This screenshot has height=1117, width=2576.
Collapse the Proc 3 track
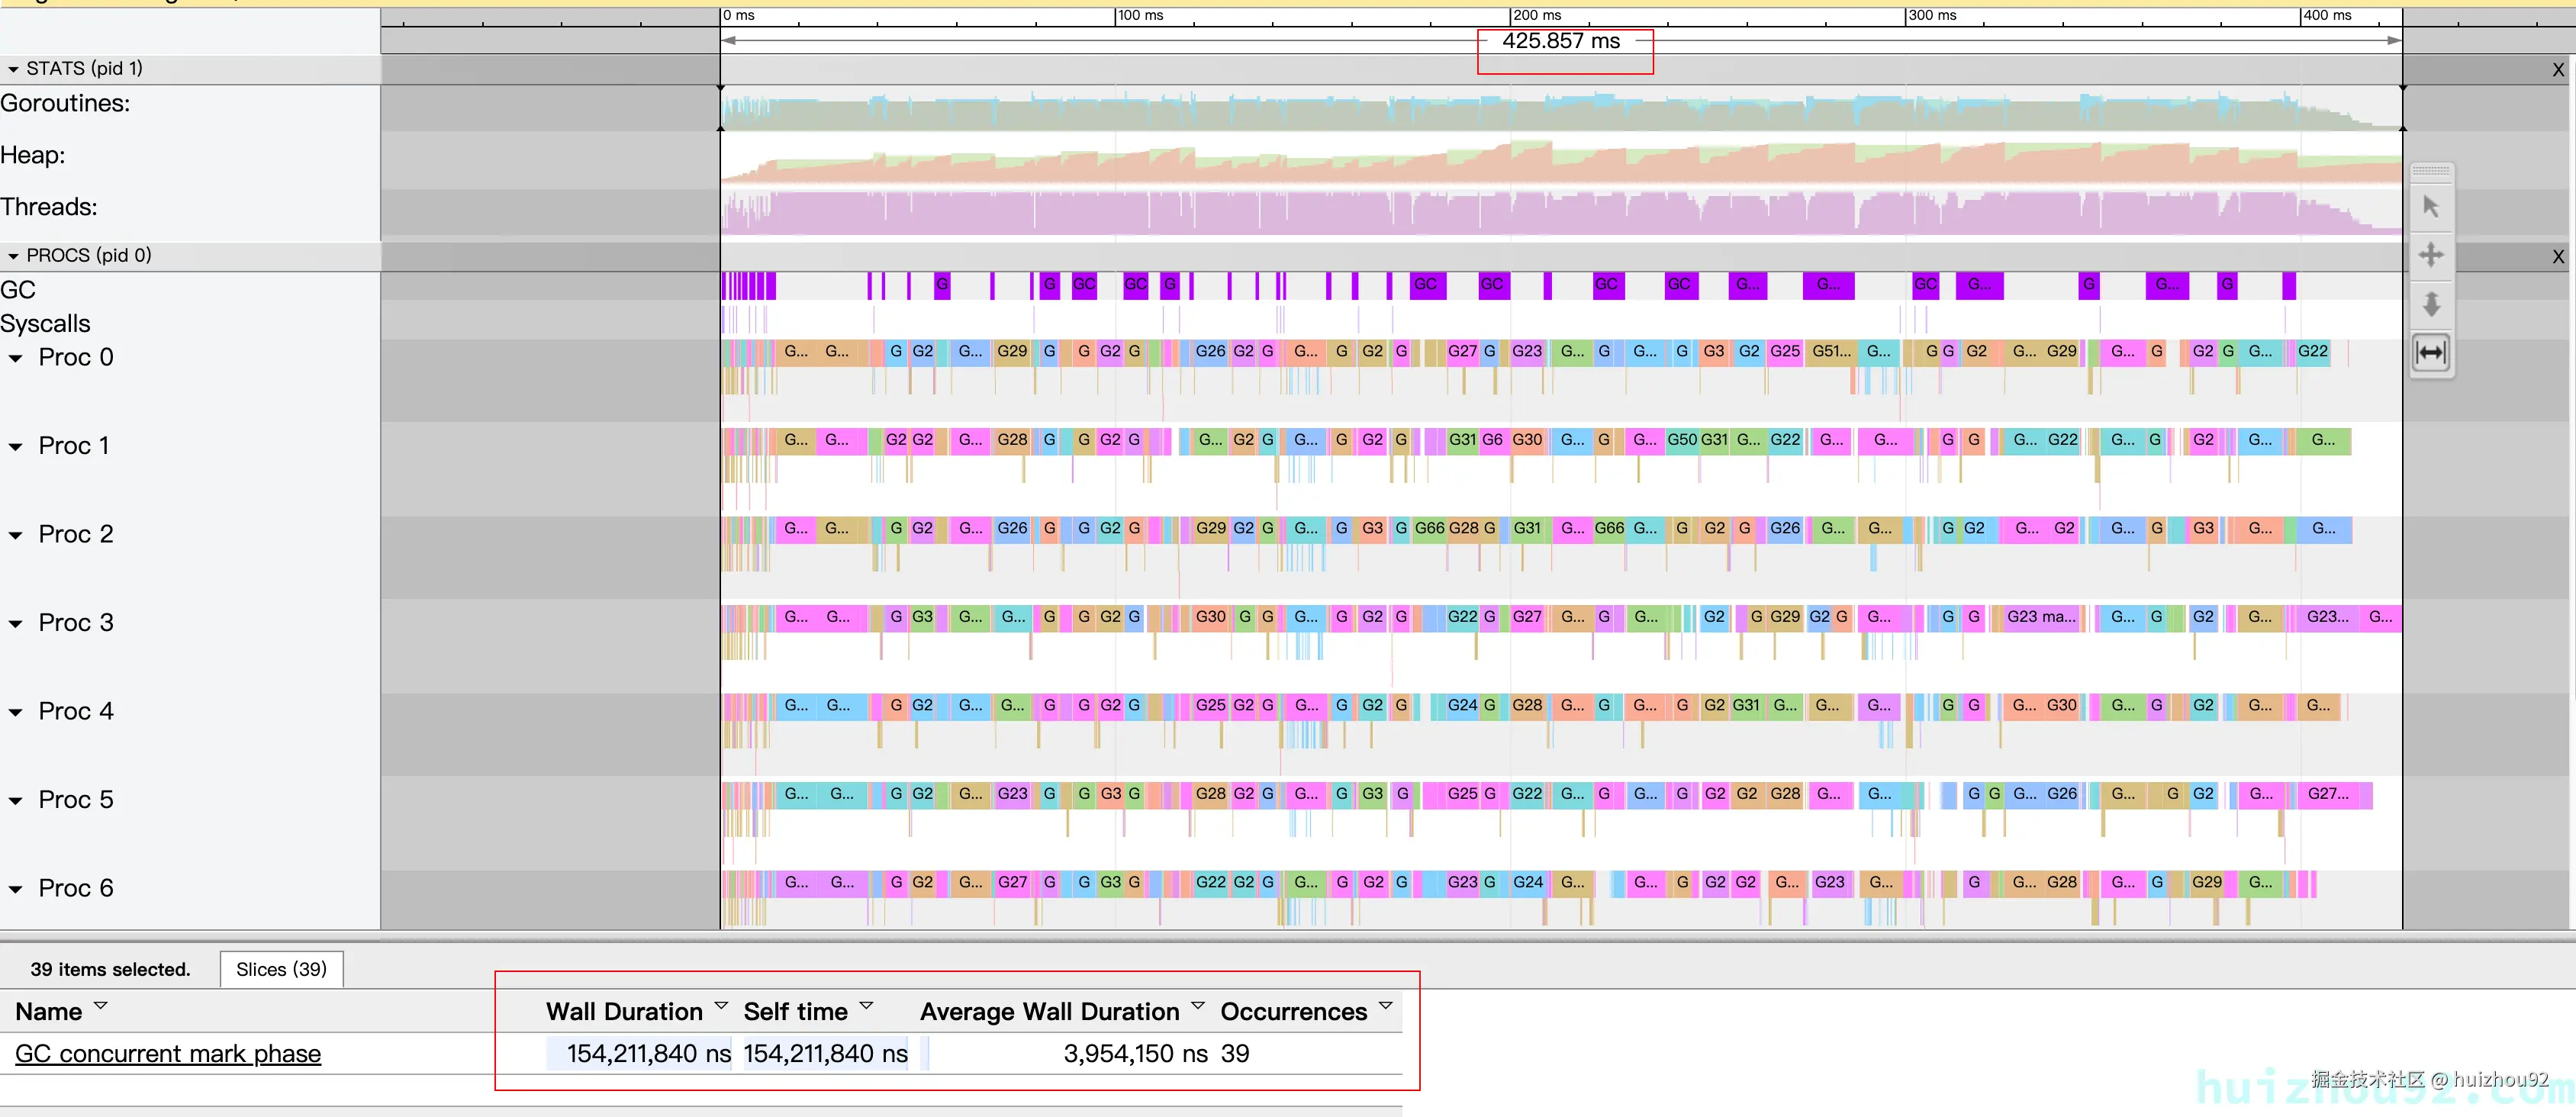pyautogui.click(x=16, y=624)
